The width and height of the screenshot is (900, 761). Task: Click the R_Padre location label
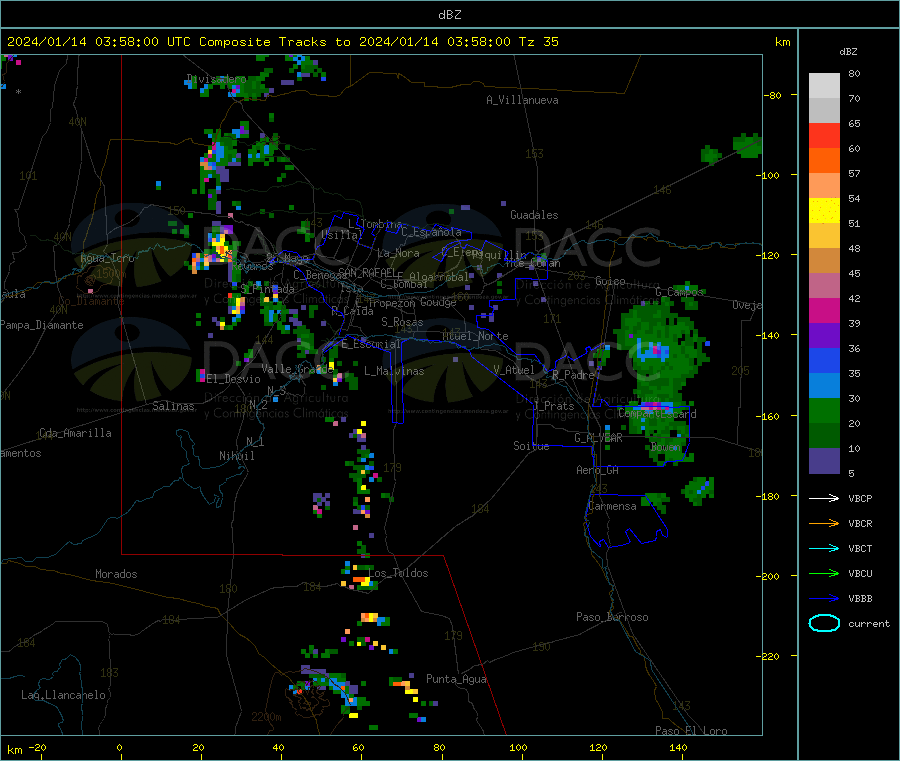point(573,375)
